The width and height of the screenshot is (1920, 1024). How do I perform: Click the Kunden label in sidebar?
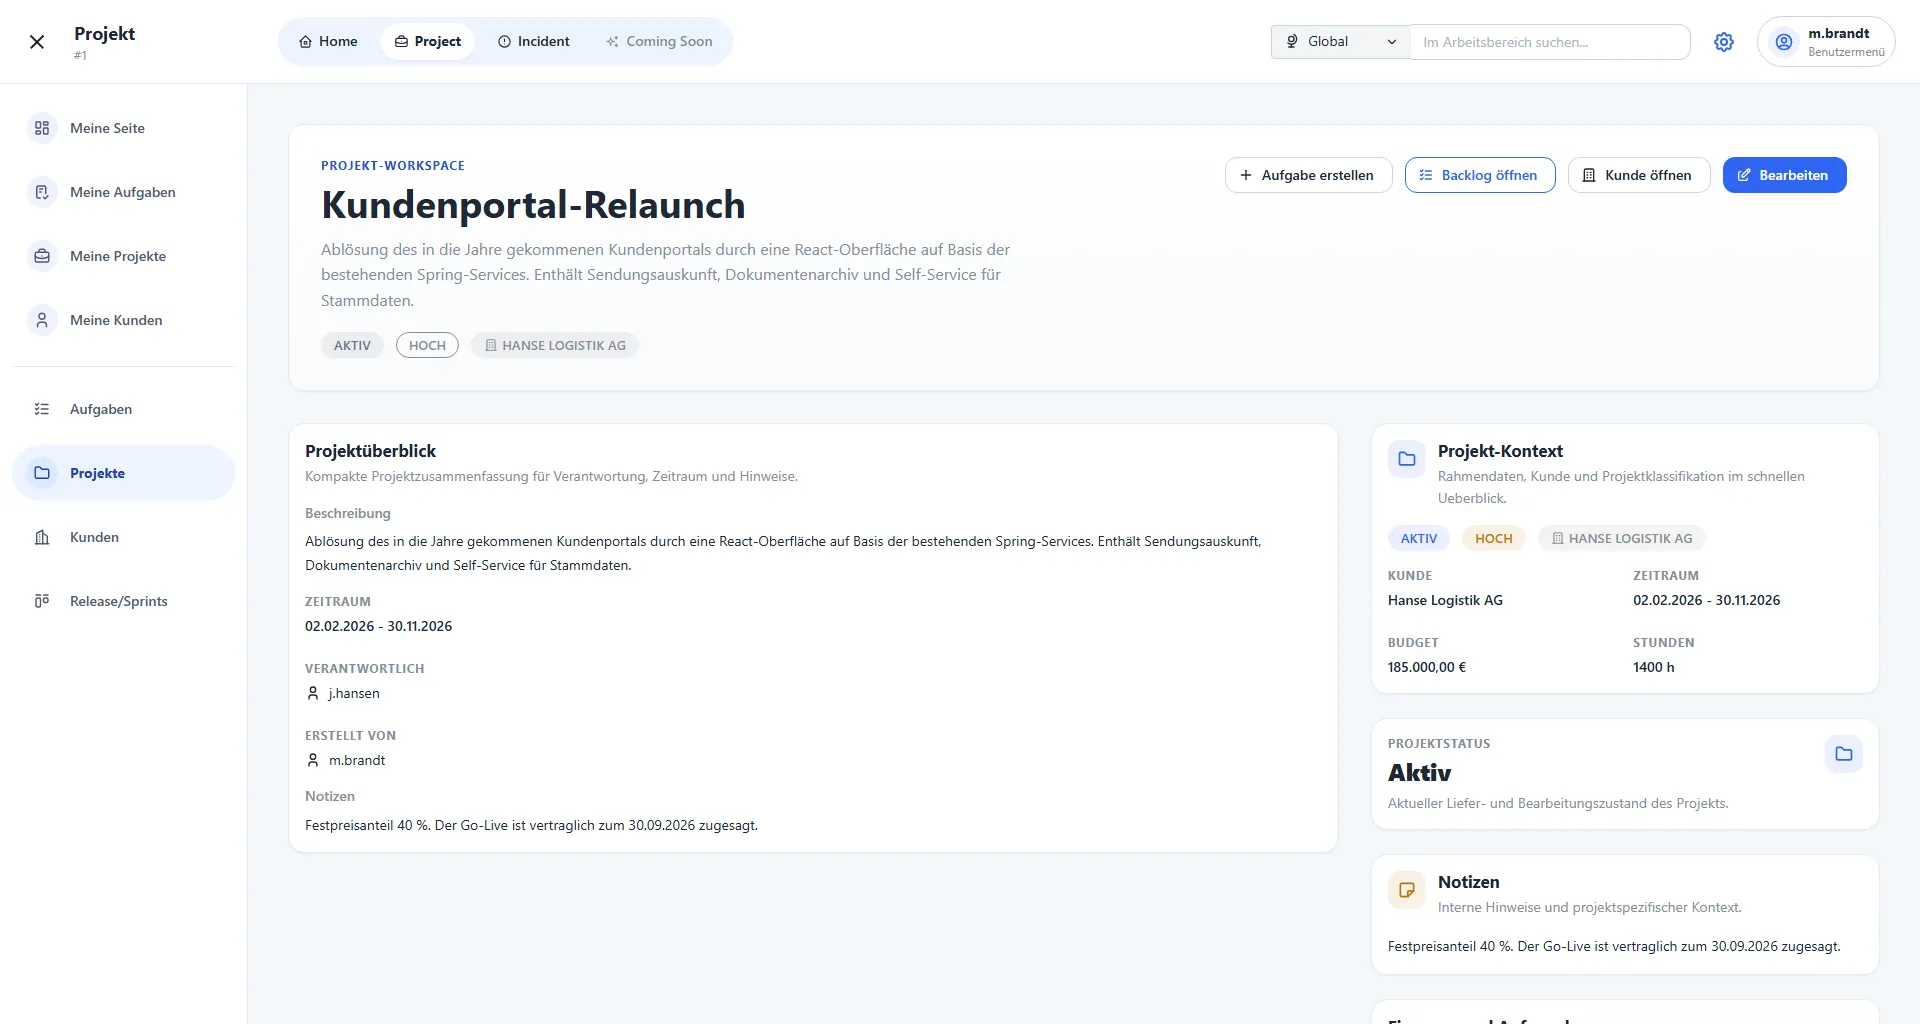click(94, 537)
